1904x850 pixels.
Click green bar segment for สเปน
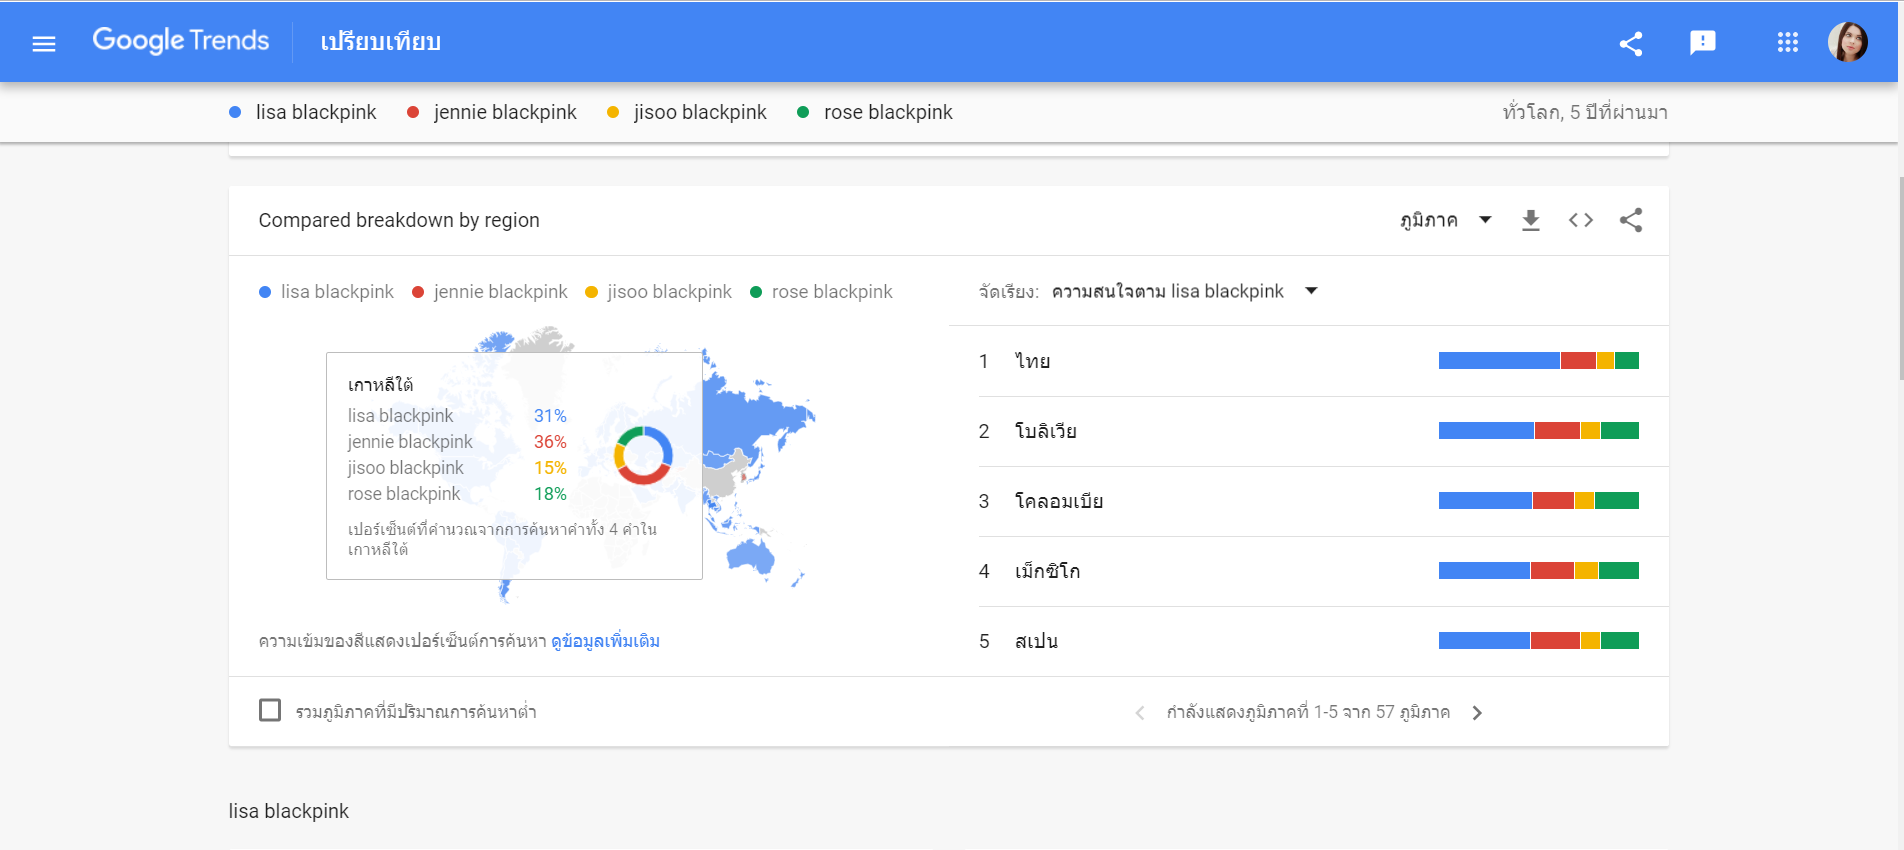(x=1620, y=641)
